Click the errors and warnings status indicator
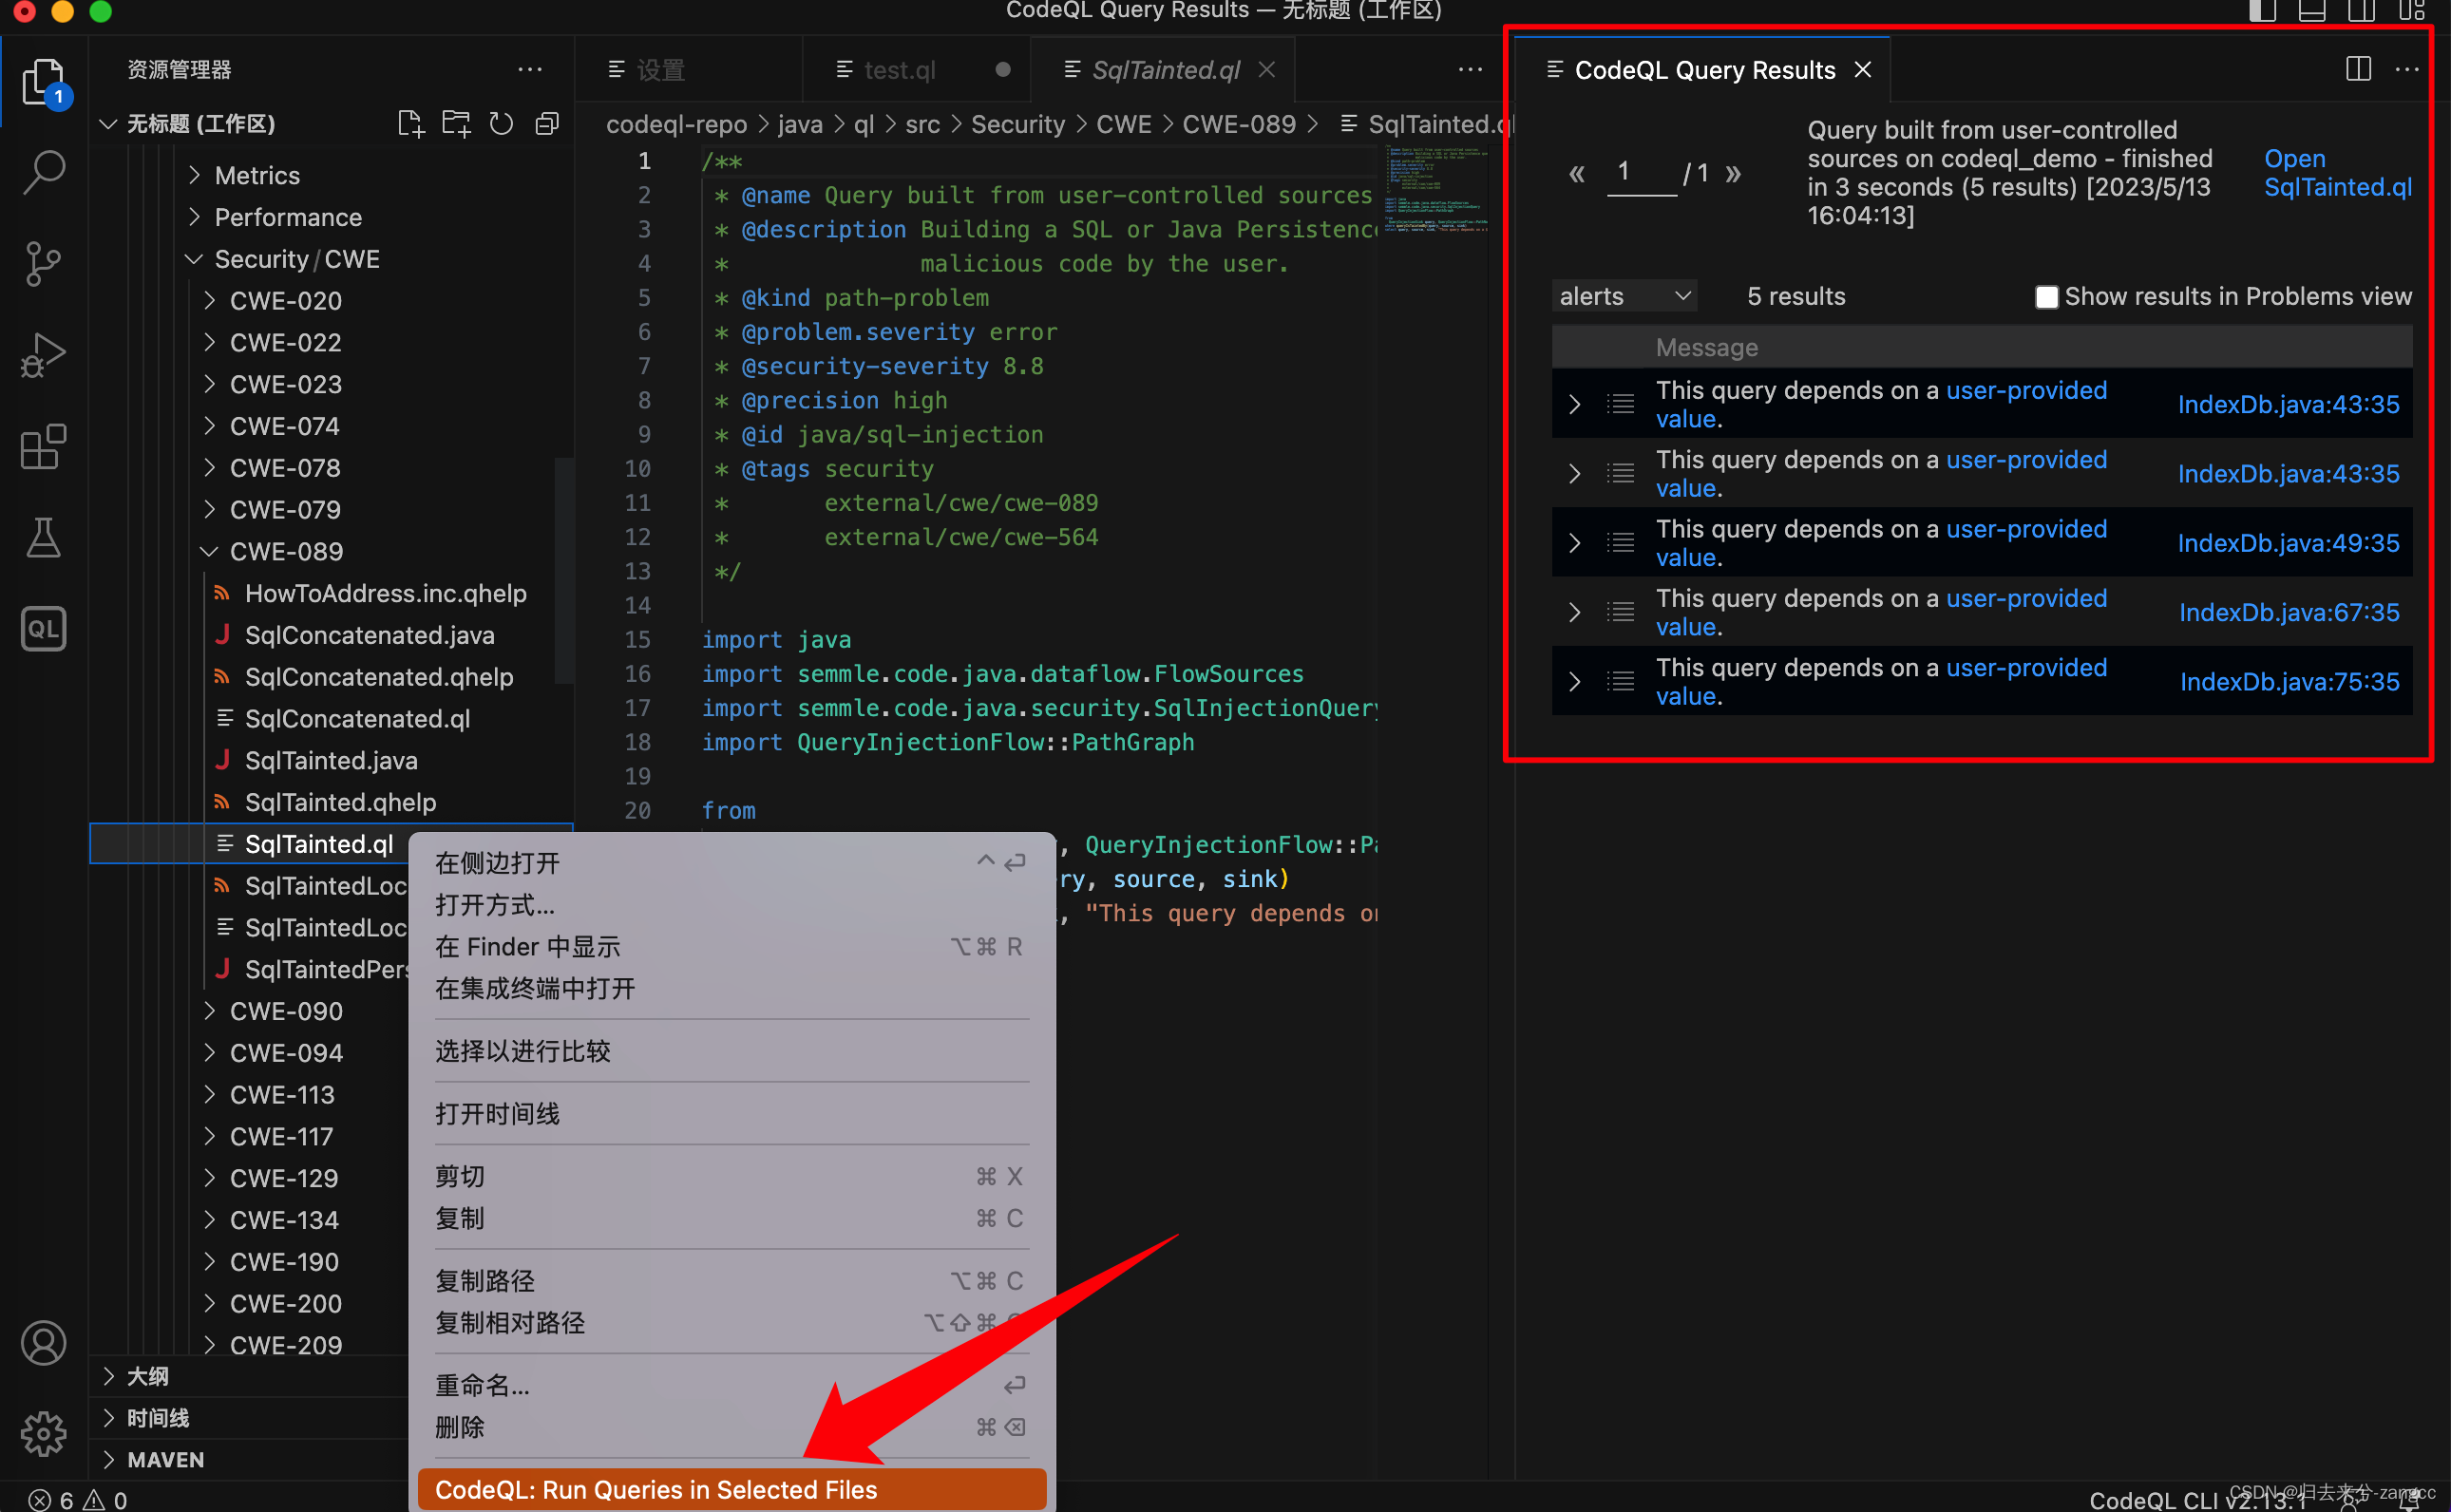 pos(78,1499)
